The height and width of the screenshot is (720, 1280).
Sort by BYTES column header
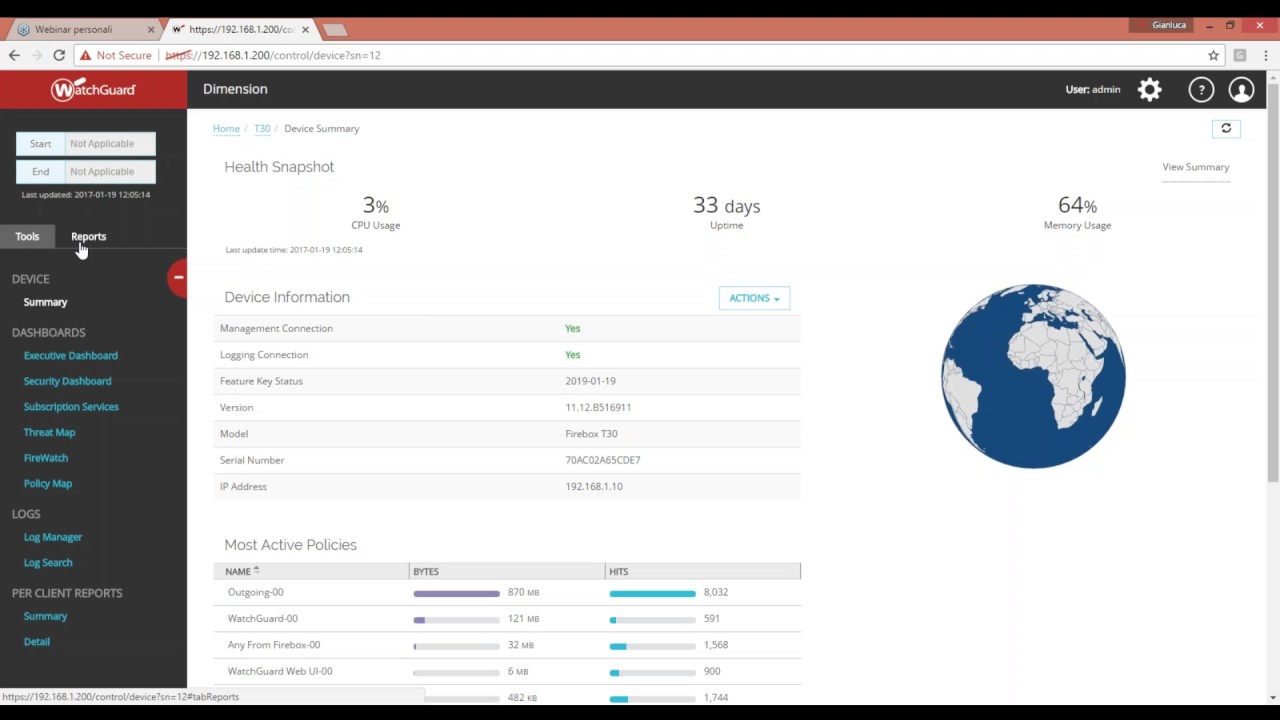pyautogui.click(x=507, y=571)
